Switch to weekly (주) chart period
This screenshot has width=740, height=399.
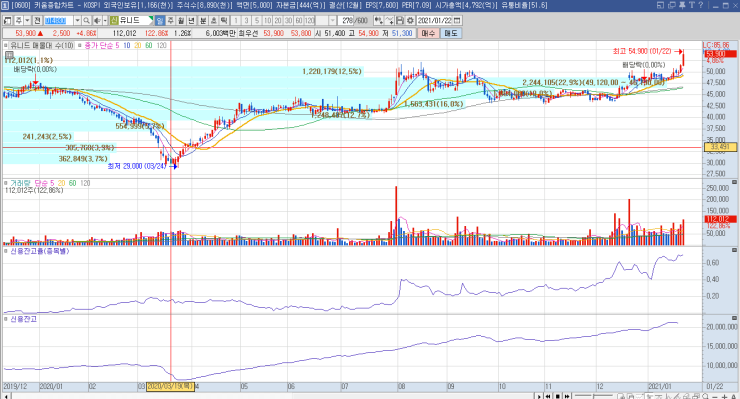[170, 21]
